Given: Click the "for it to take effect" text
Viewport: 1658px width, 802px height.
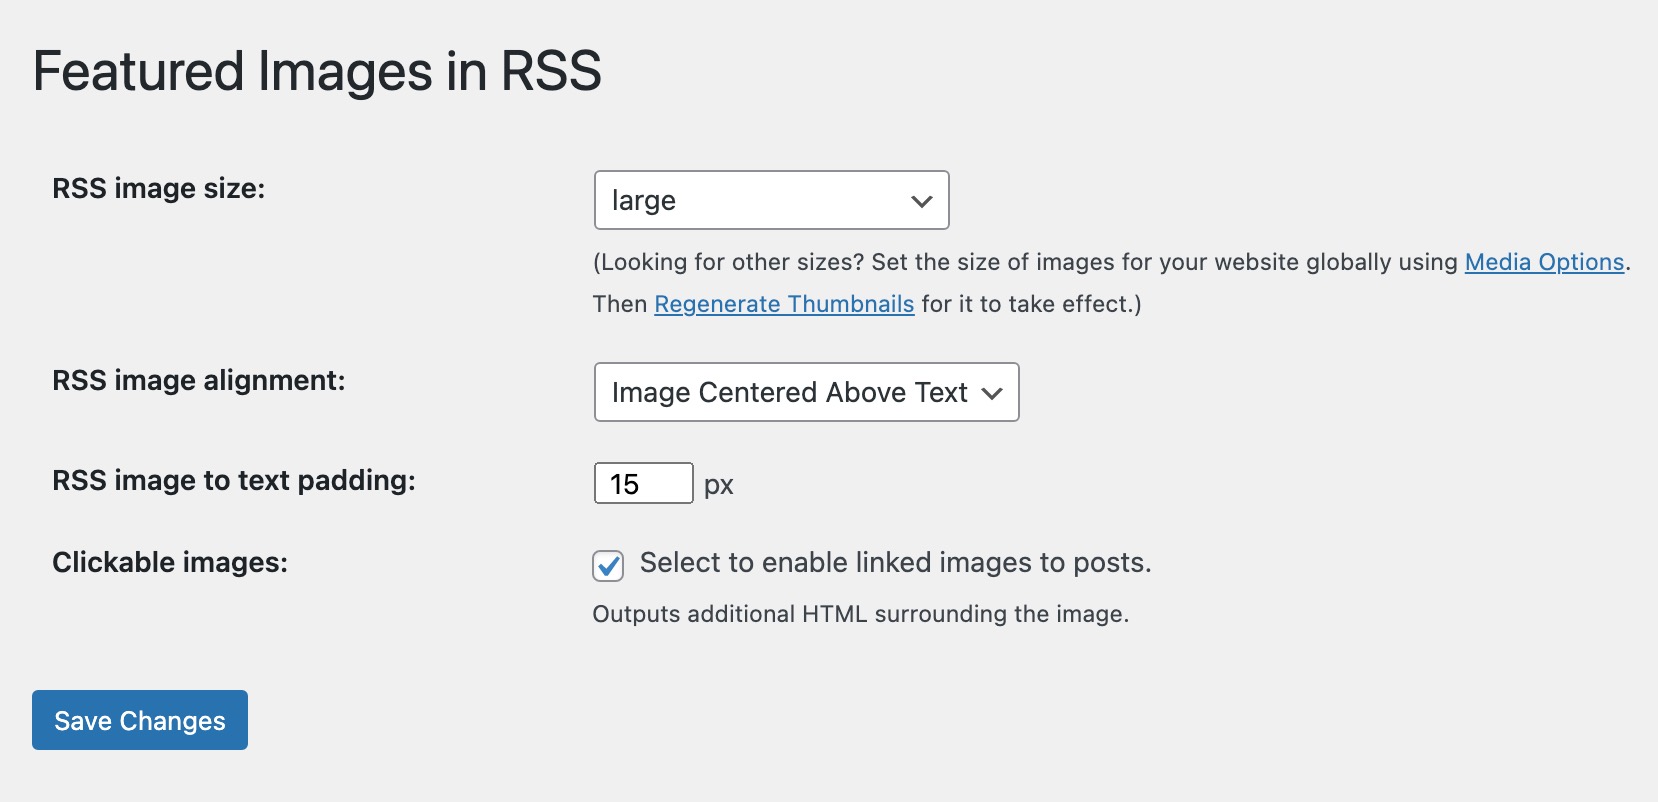Looking at the screenshot, I should click(1031, 304).
